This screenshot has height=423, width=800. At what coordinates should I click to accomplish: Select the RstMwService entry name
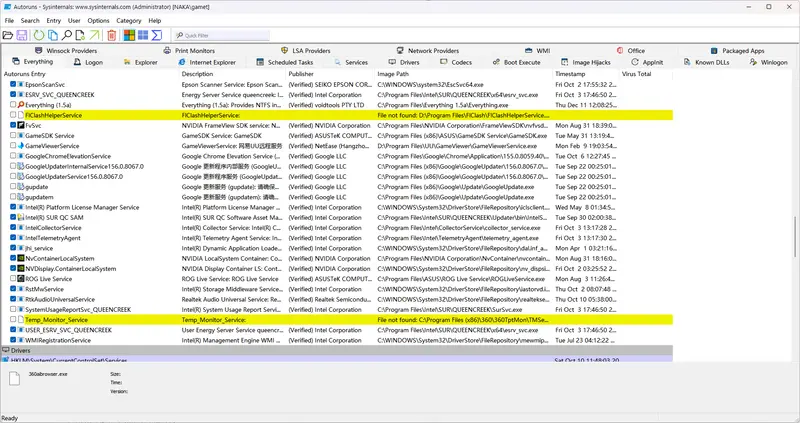(44, 289)
